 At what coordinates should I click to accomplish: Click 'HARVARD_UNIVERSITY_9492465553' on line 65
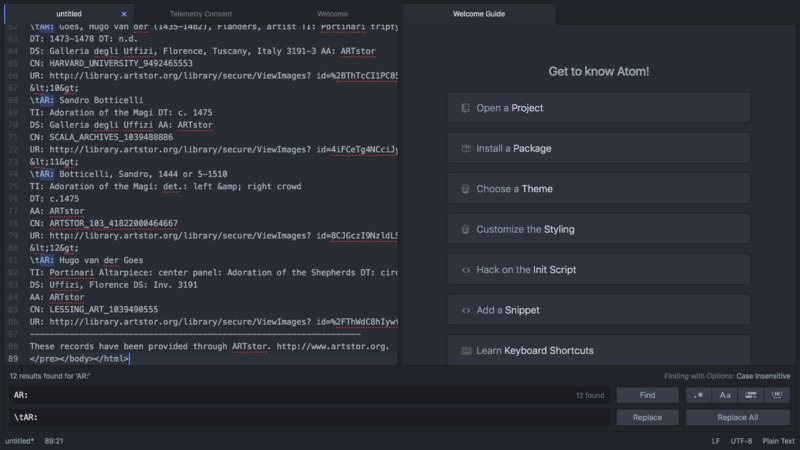coord(121,63)
